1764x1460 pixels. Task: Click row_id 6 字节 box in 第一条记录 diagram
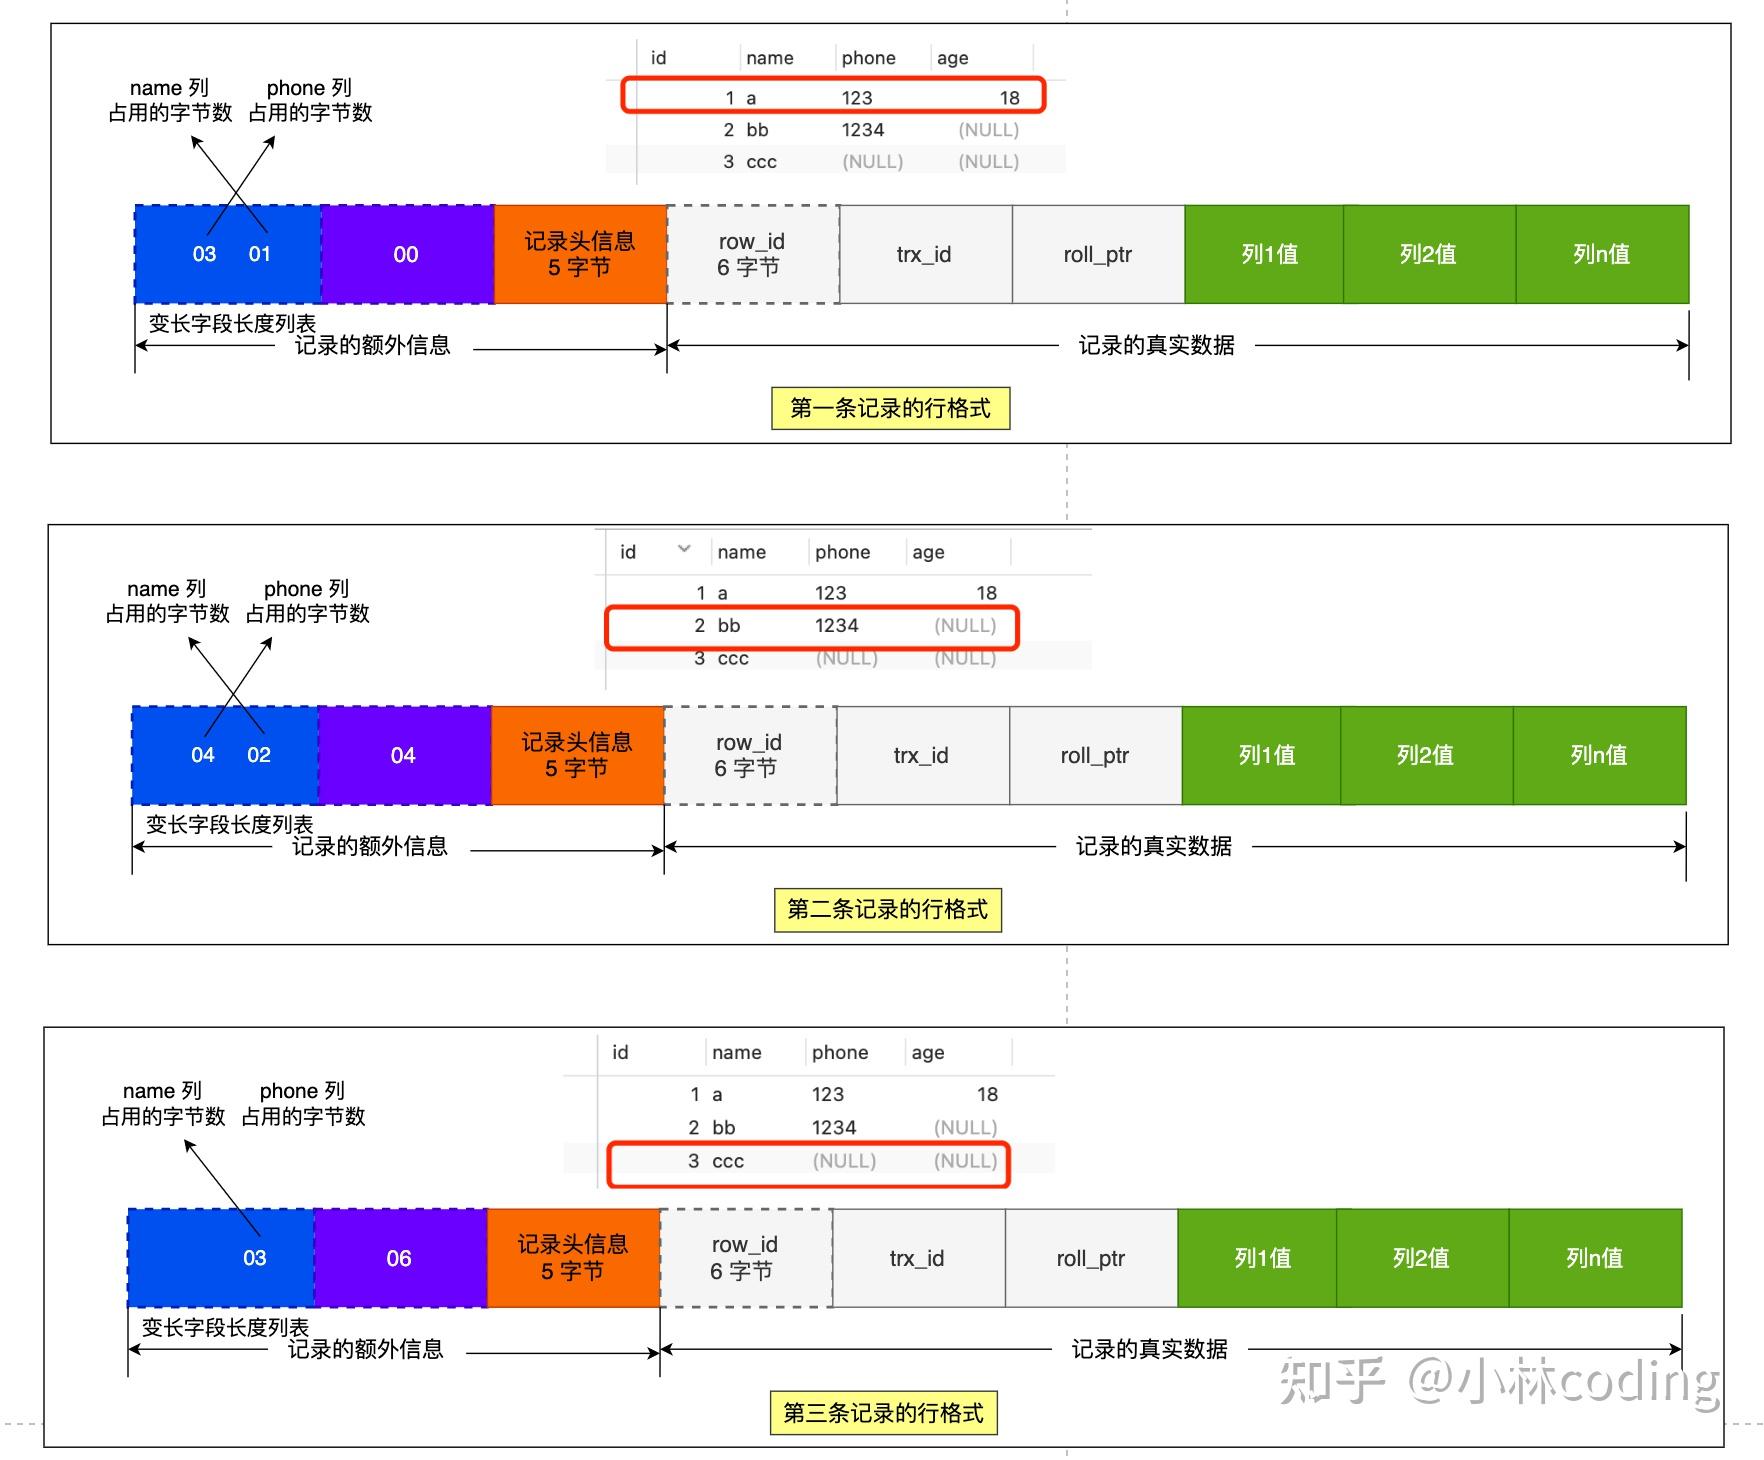coord(752,254)
